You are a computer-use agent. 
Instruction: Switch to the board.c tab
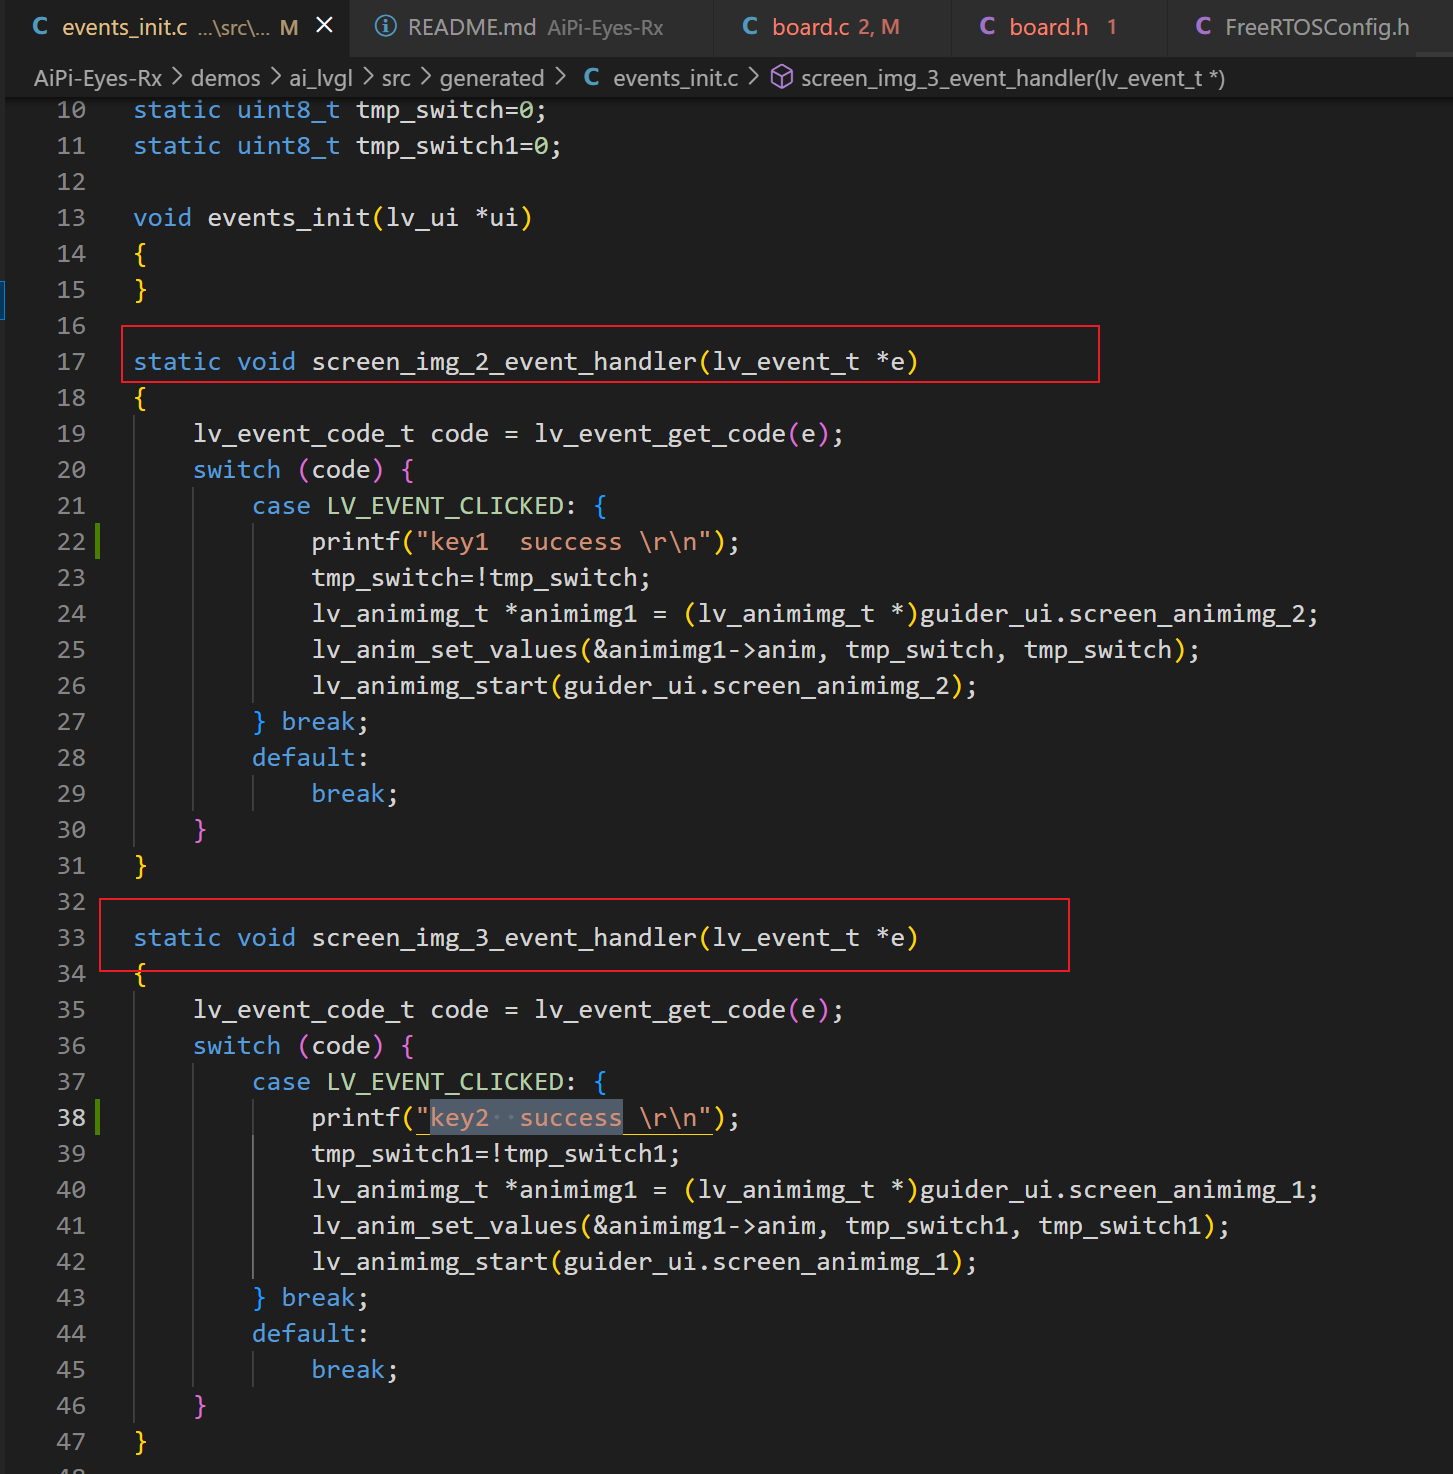click(832, 27)
